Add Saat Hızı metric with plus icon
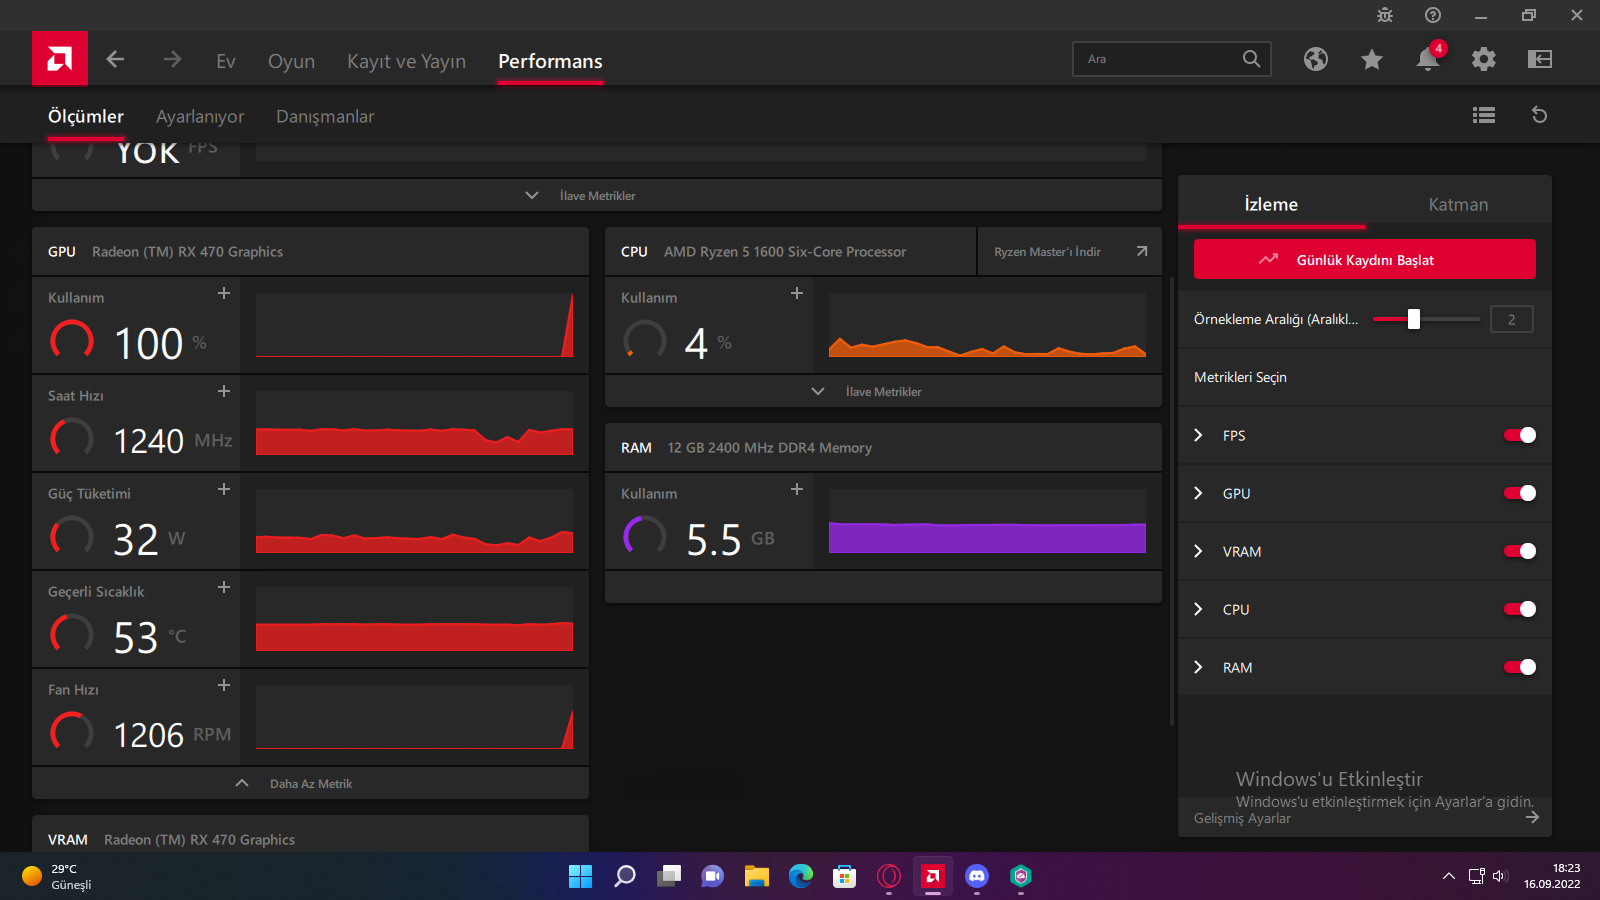The width and height of the screenshot is (1600, 900). 224,391
